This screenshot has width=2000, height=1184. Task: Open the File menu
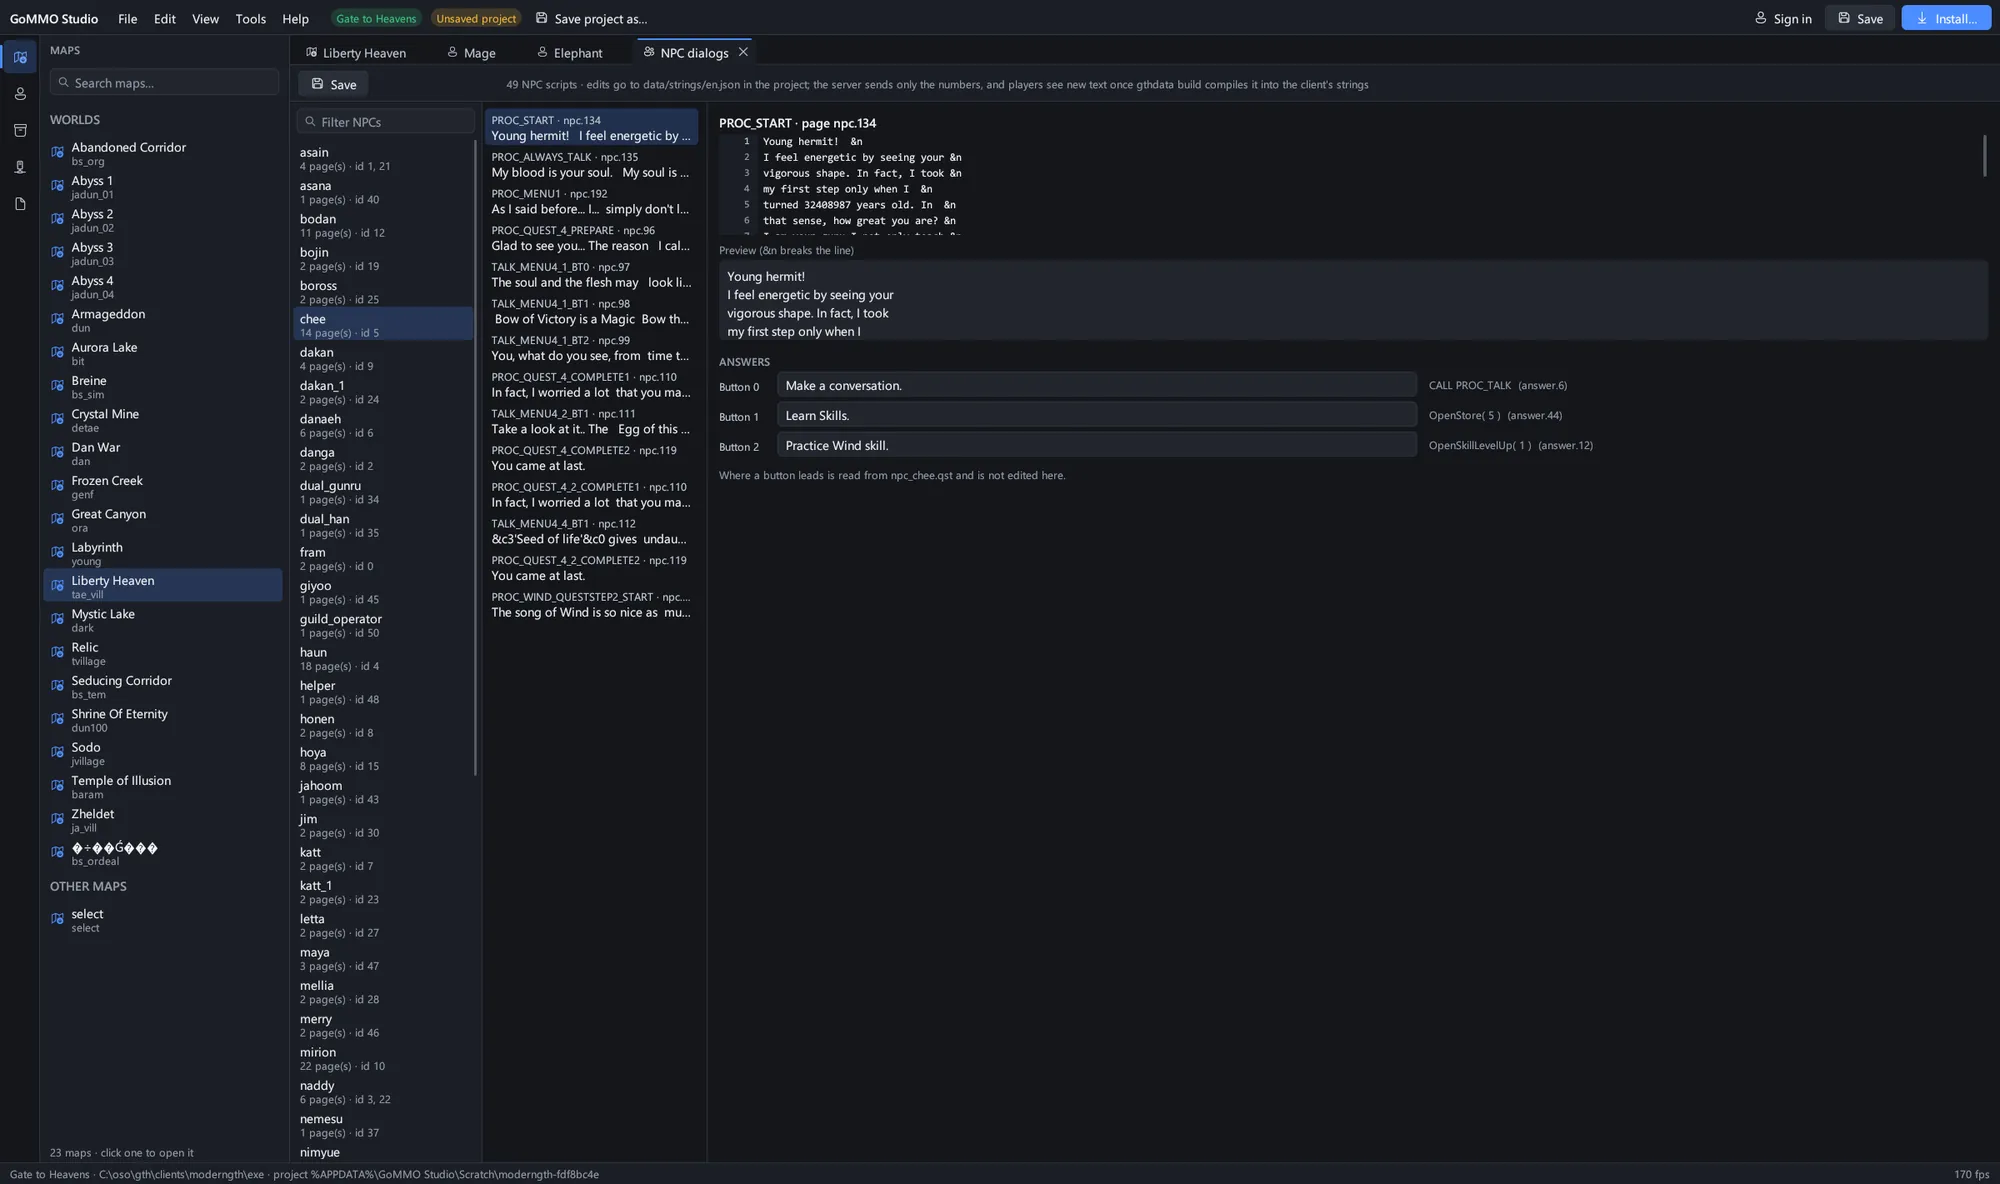pyautogui.click(x=127, y=18)
